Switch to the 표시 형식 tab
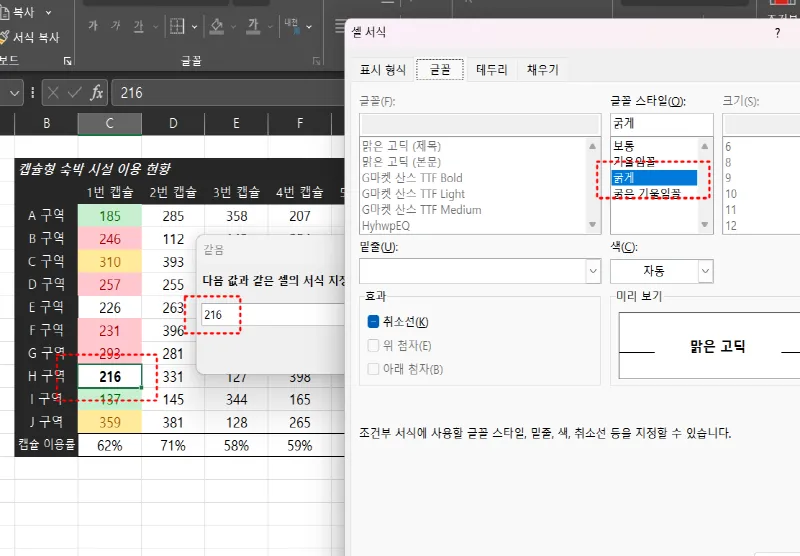Viewport: 800px width, 556px height. coord(383,70)
